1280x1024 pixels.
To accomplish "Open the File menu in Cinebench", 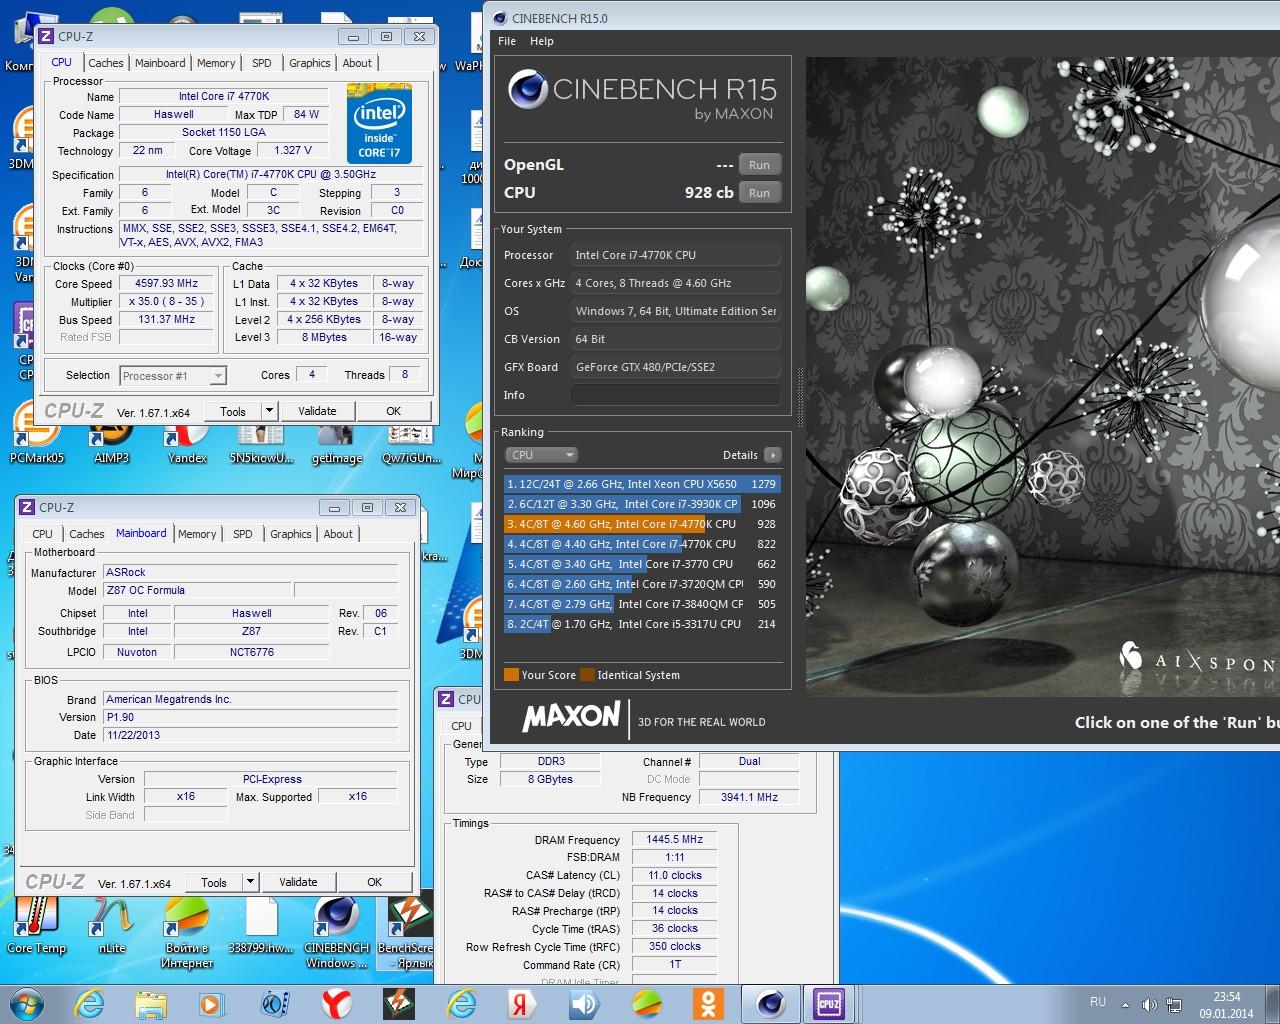I will point(507,41).
